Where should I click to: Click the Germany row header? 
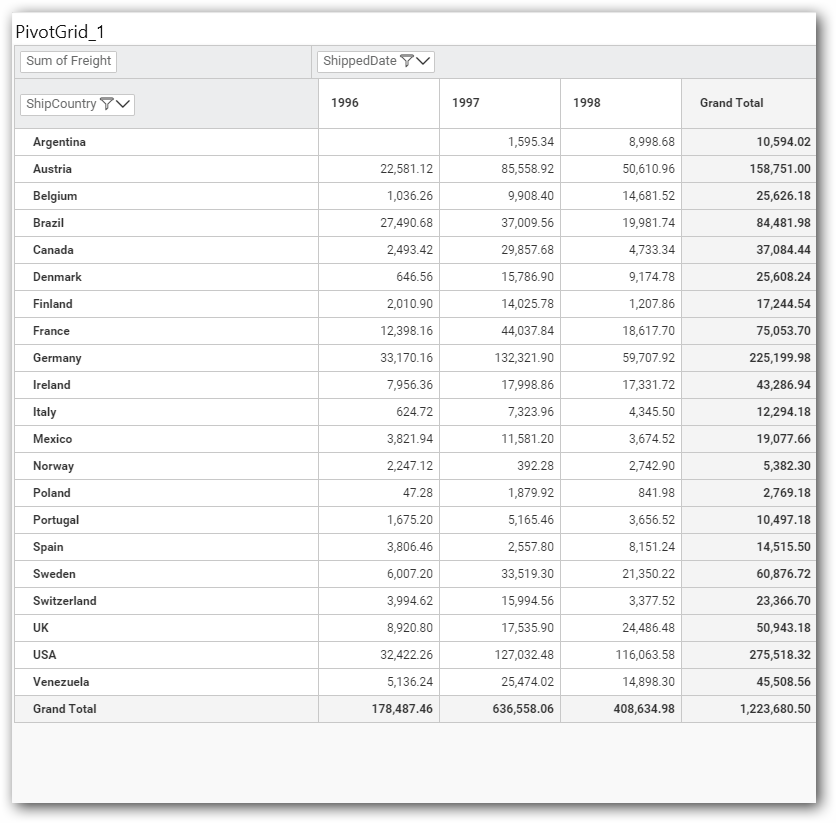[x=57, y=358]
